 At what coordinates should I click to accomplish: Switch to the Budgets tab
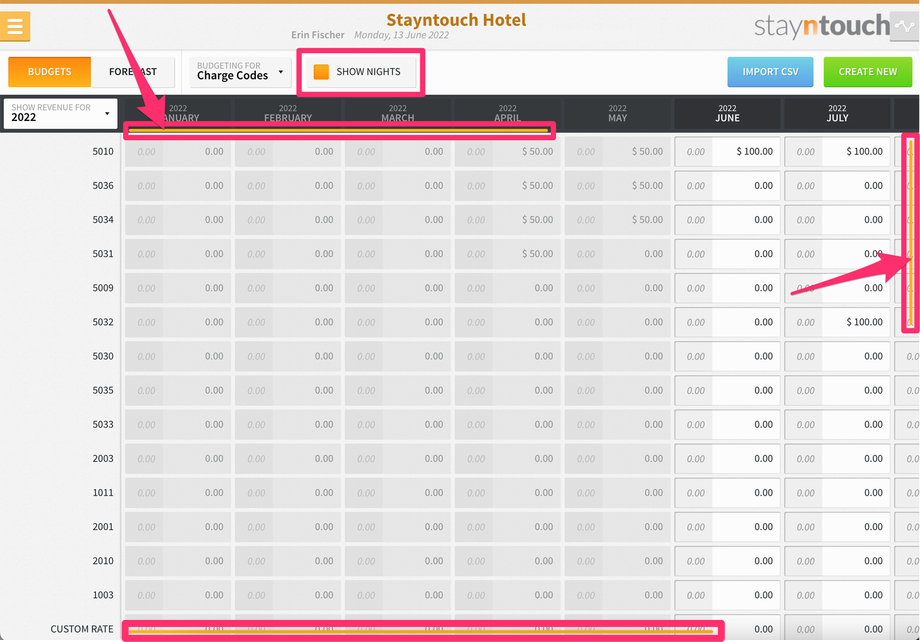pos(49,72)
